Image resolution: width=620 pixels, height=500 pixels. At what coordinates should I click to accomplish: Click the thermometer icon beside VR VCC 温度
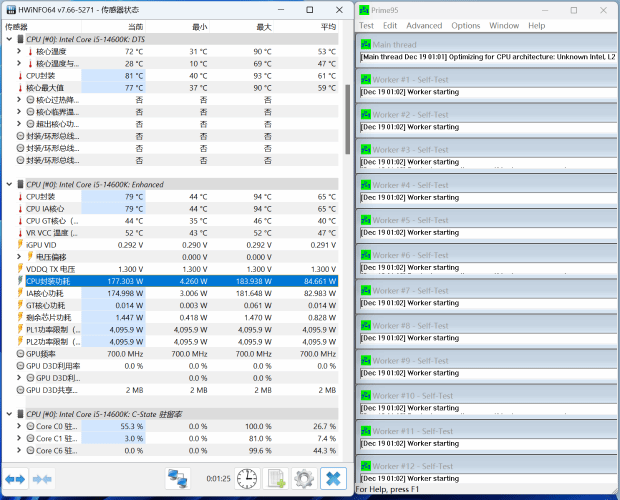point(20,233)
